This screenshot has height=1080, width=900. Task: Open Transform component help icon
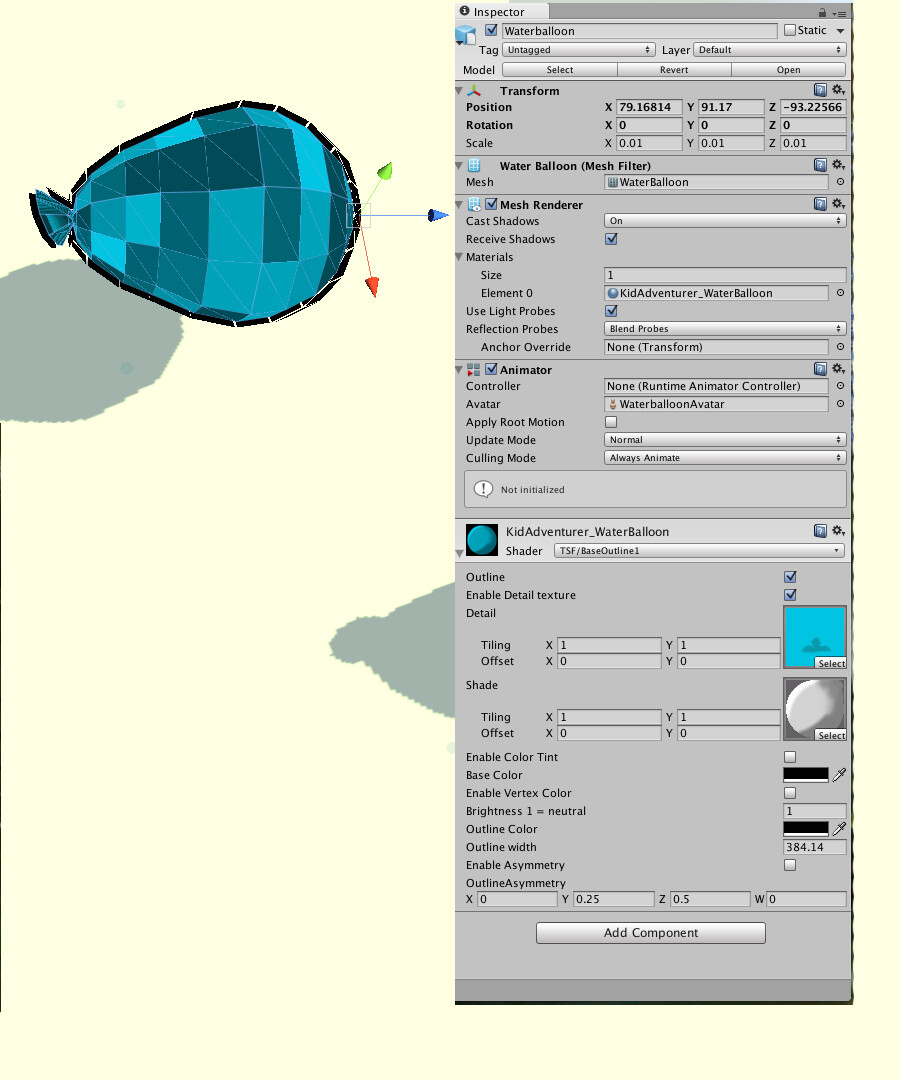point(819,90)
